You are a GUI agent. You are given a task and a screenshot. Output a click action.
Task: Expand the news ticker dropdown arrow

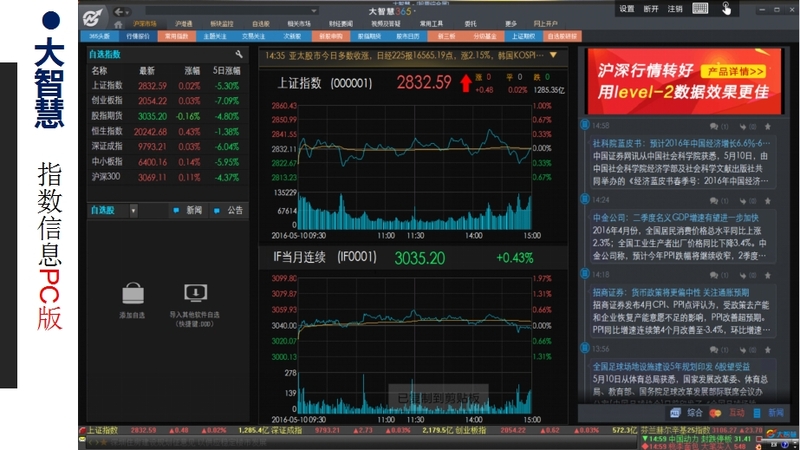553,55
